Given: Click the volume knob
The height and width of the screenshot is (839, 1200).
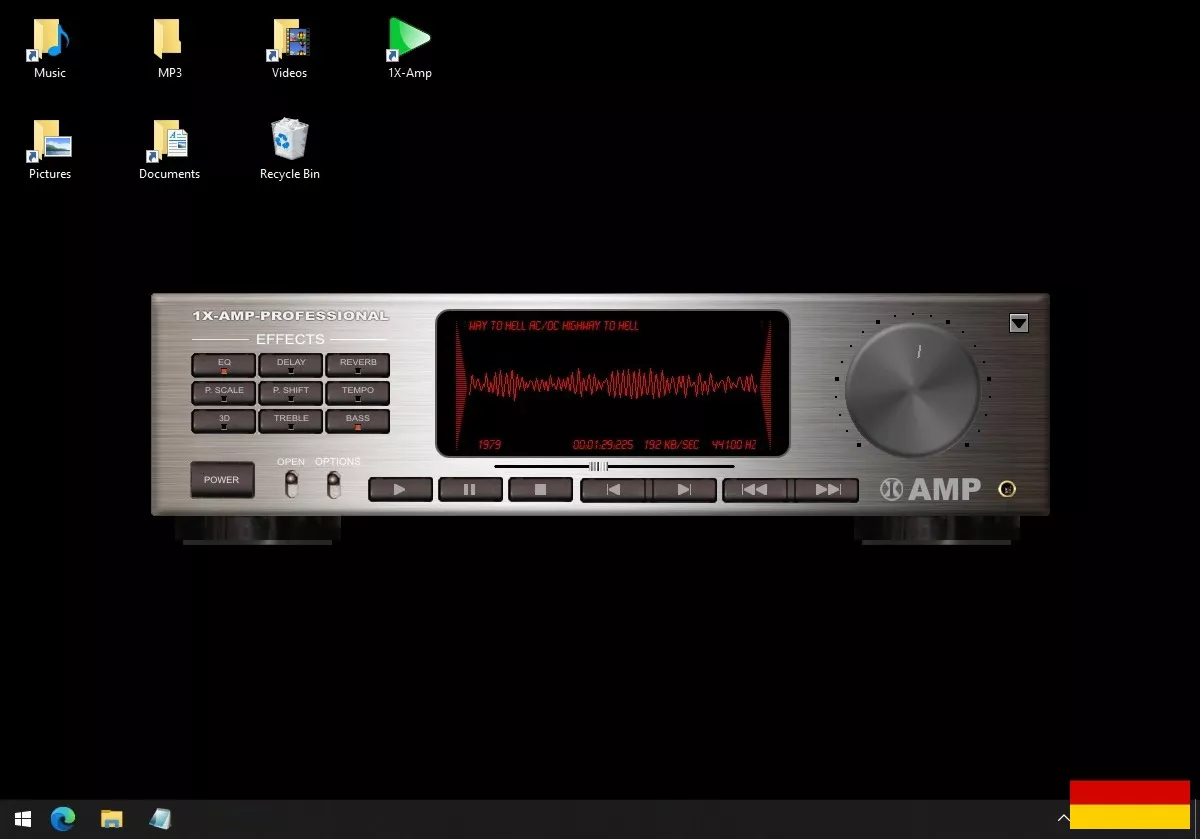Looking at the screenshot, I should coord(912,389).
